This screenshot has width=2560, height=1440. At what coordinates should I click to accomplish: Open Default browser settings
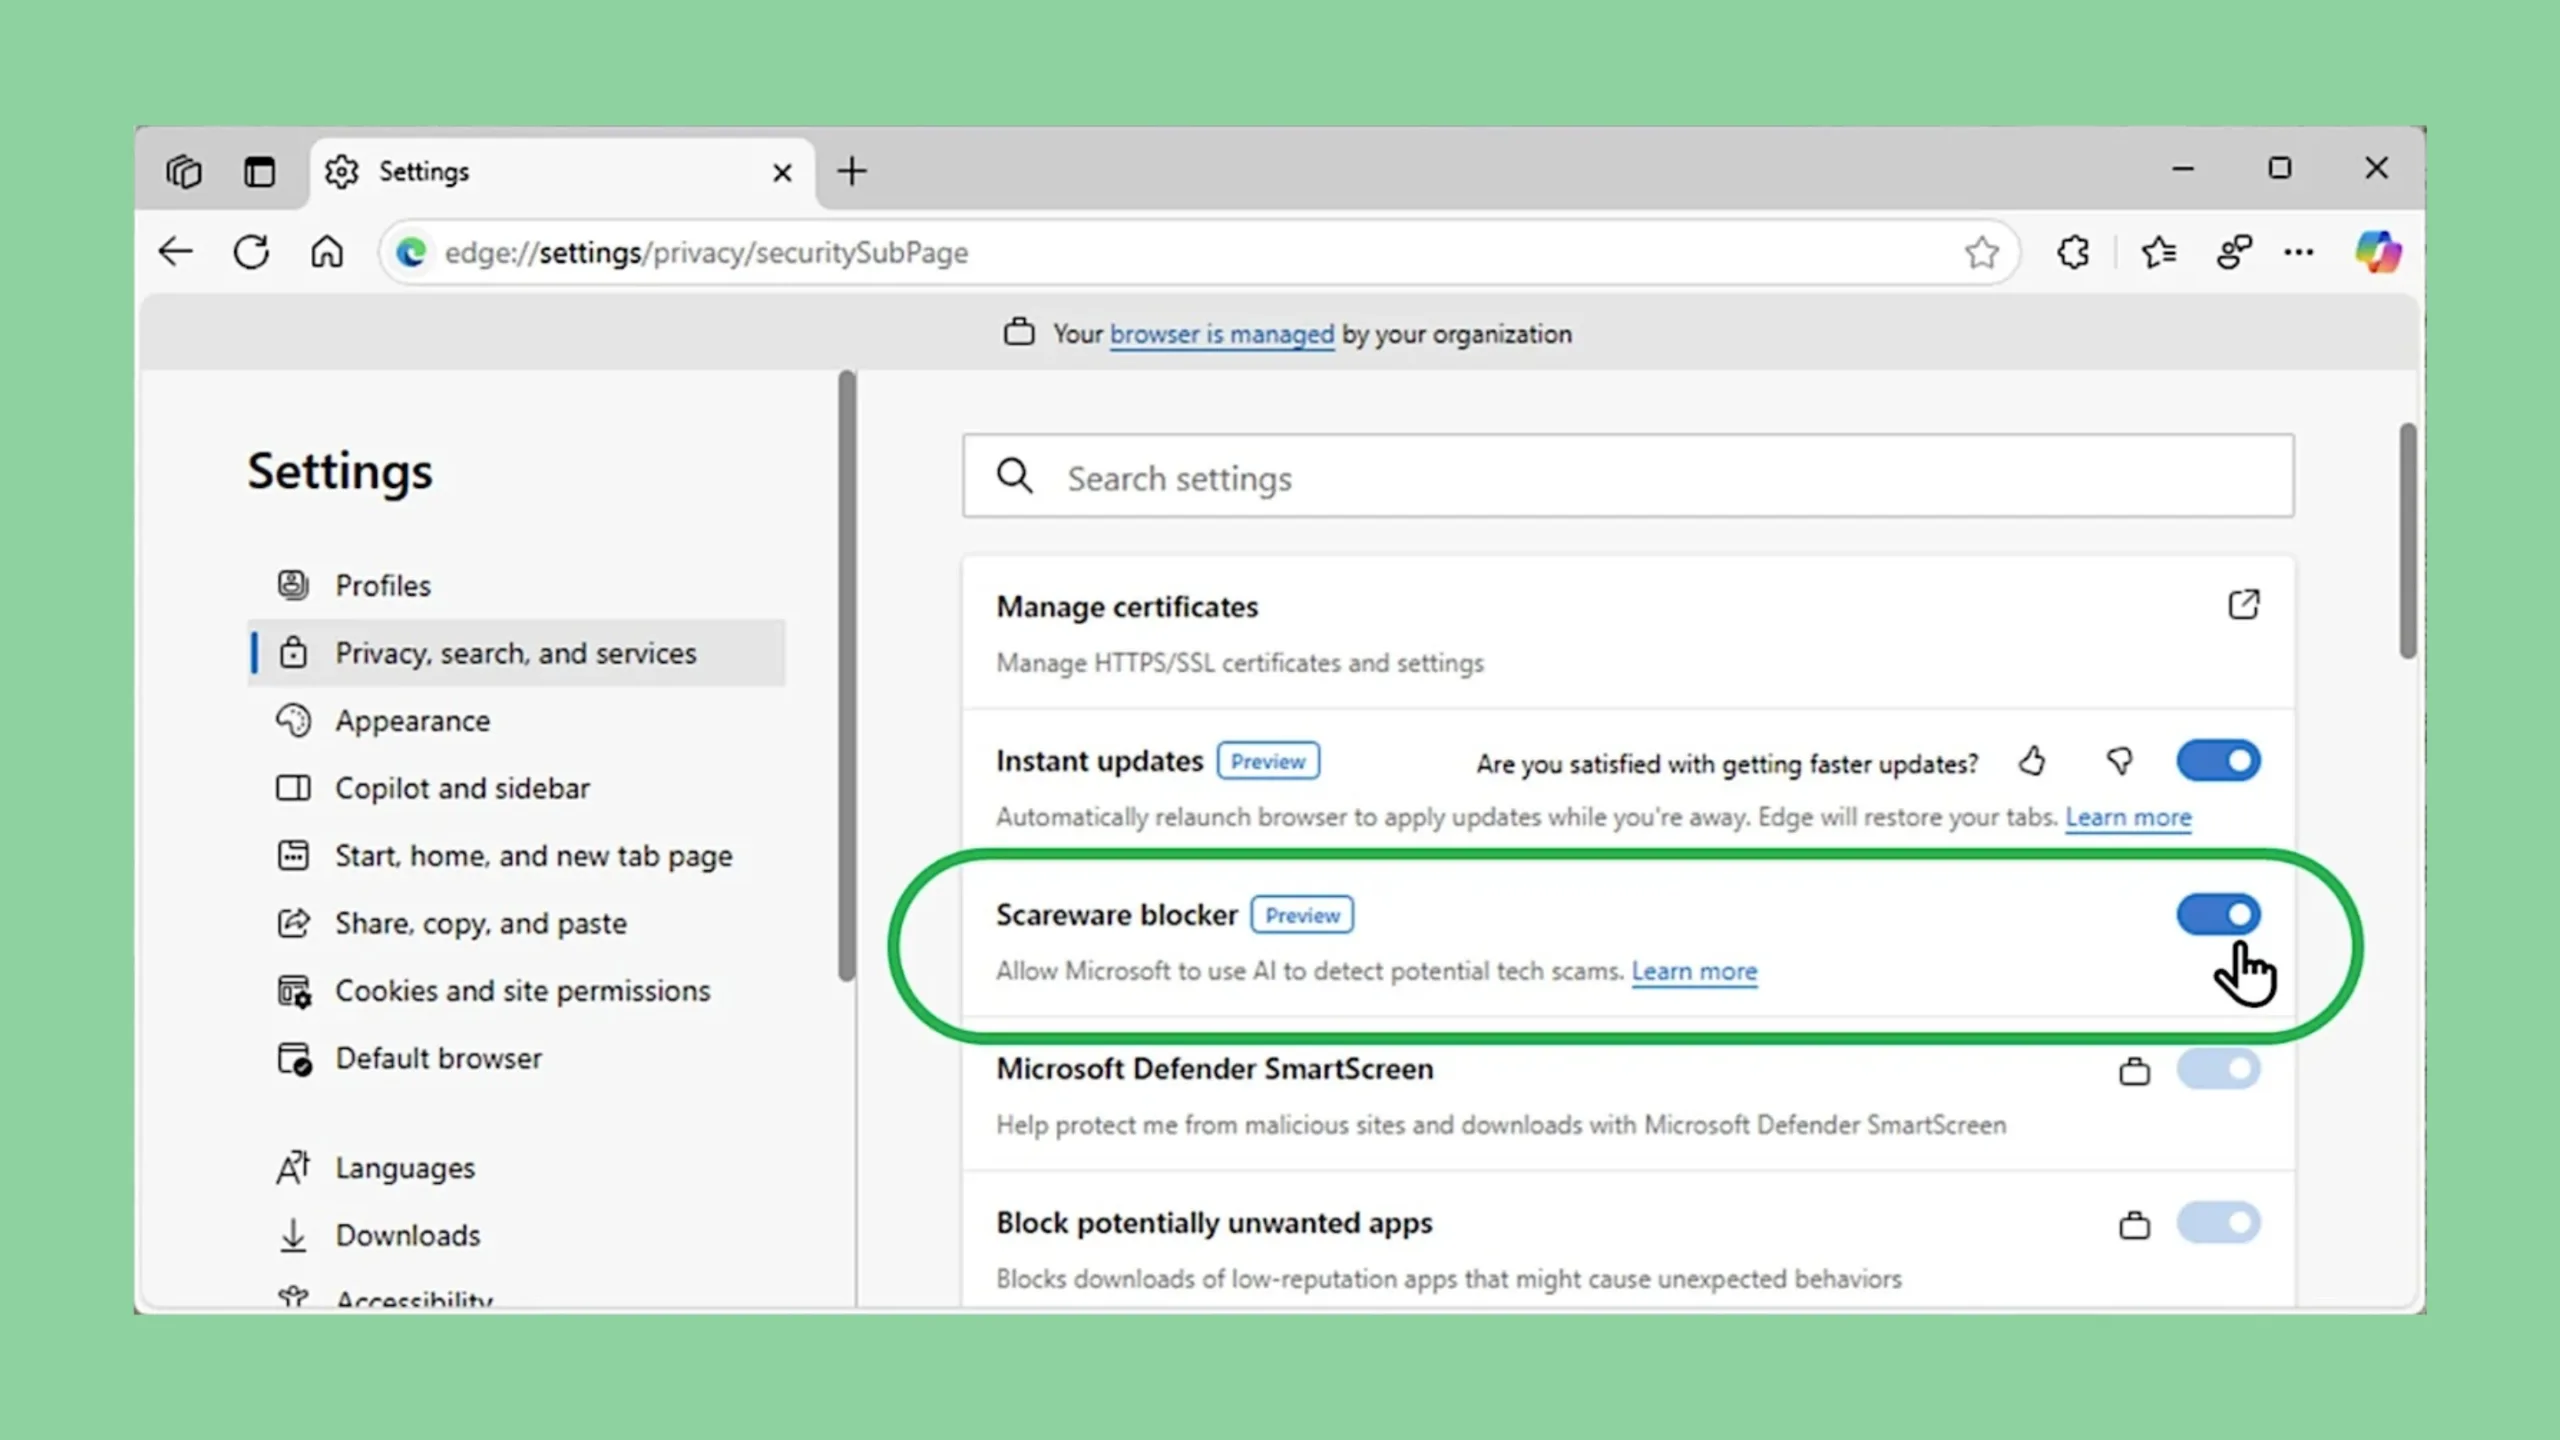[515, 1058]
